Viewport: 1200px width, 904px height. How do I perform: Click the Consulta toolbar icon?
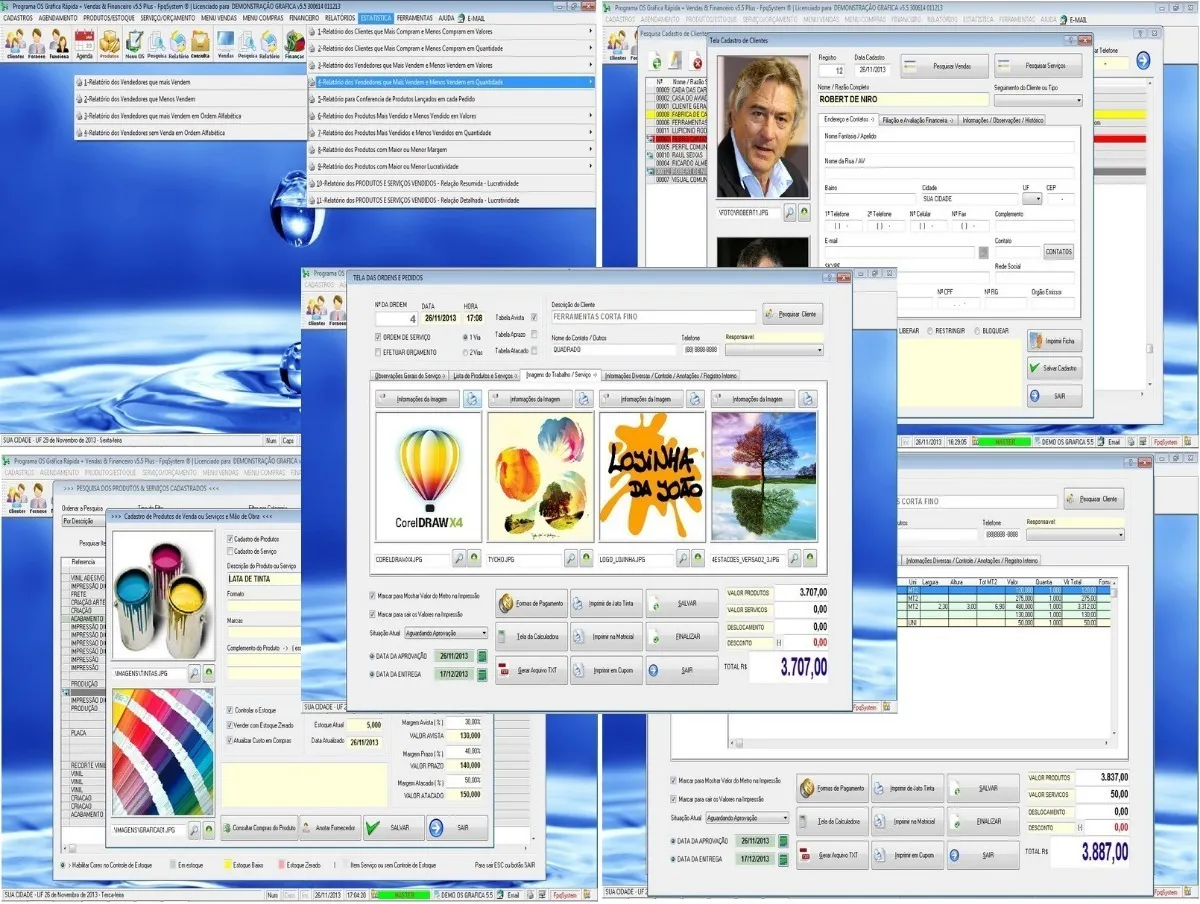(x=200, y=42)
